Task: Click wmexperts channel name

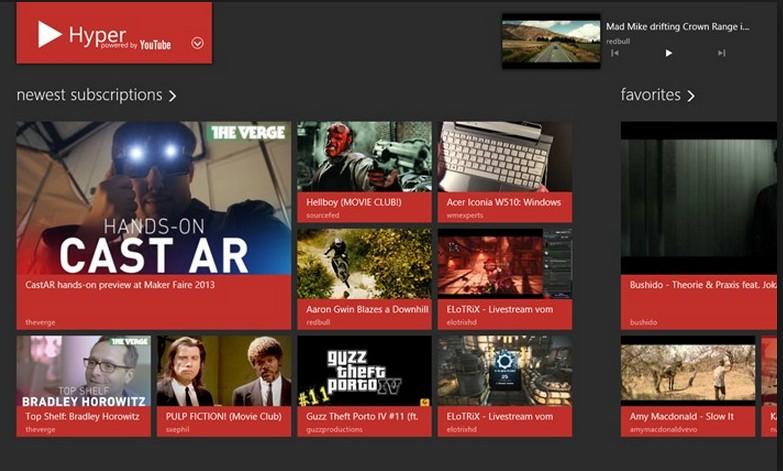Action: [465, 215]
